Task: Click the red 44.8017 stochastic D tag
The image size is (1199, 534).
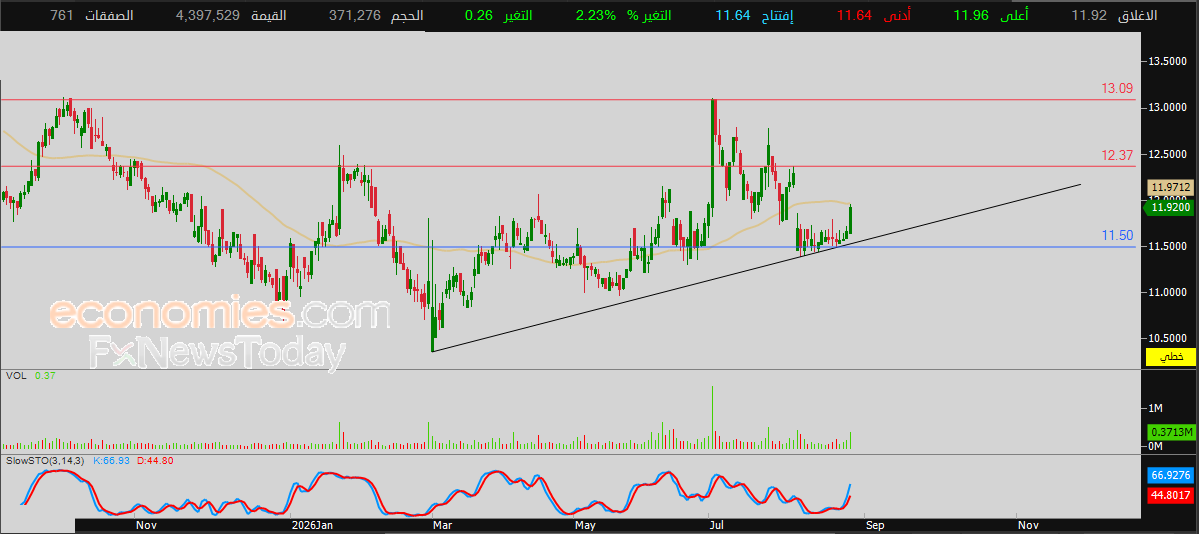Action: pyautogui.click(x=1171, y=495)
